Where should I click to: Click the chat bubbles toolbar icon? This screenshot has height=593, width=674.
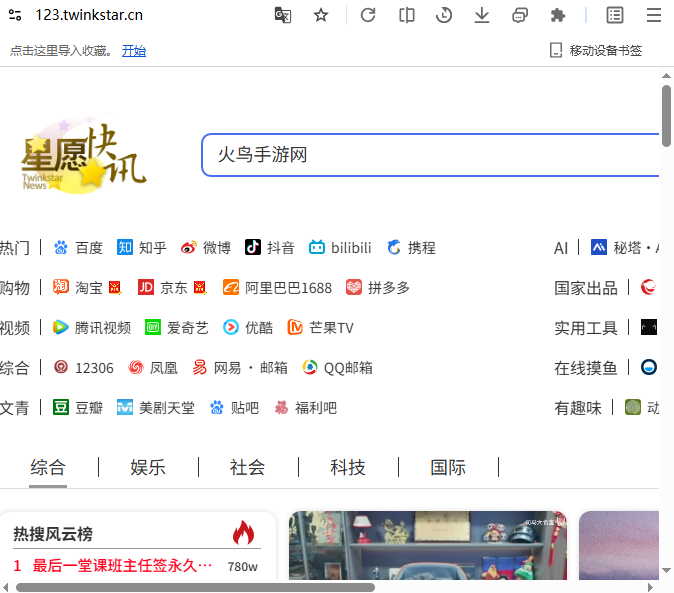click(x=520, y=15)
